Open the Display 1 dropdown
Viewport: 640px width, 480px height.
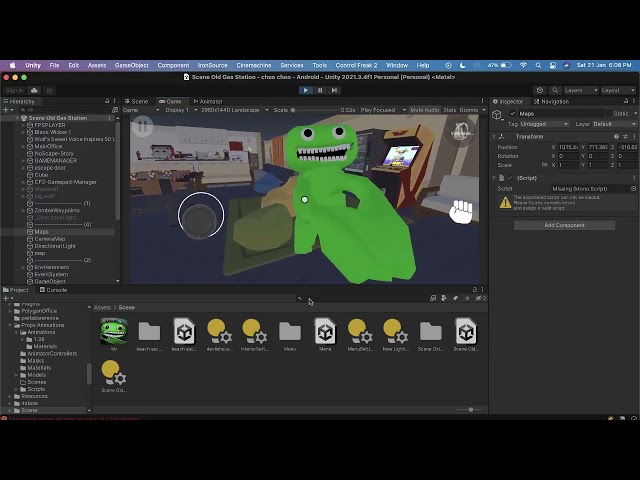[x=181, y=110]
